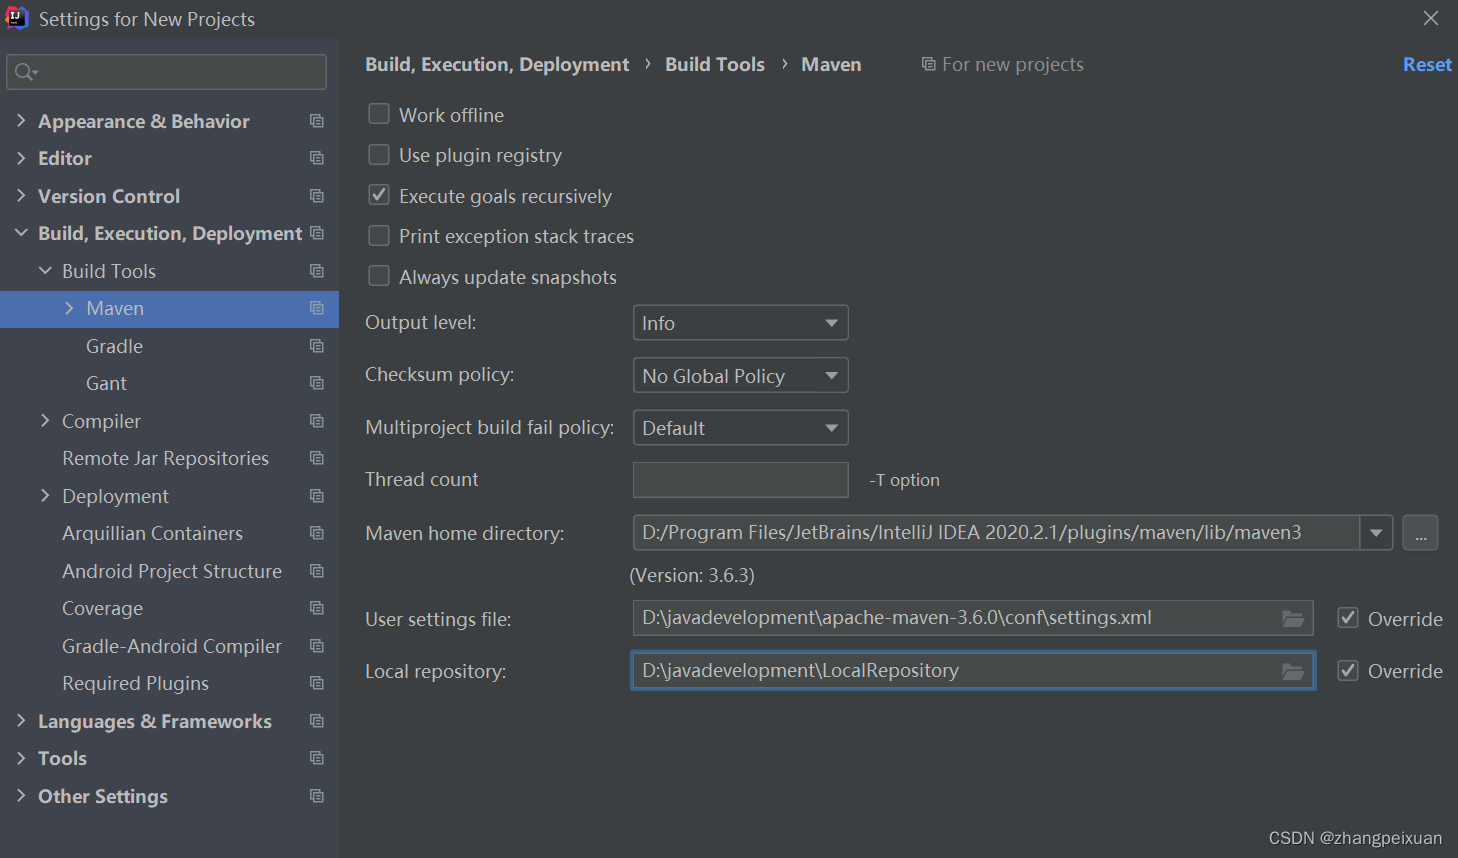1458x858 pixels.
Task: Expand the Other Settings node
Action: point(21,796)
